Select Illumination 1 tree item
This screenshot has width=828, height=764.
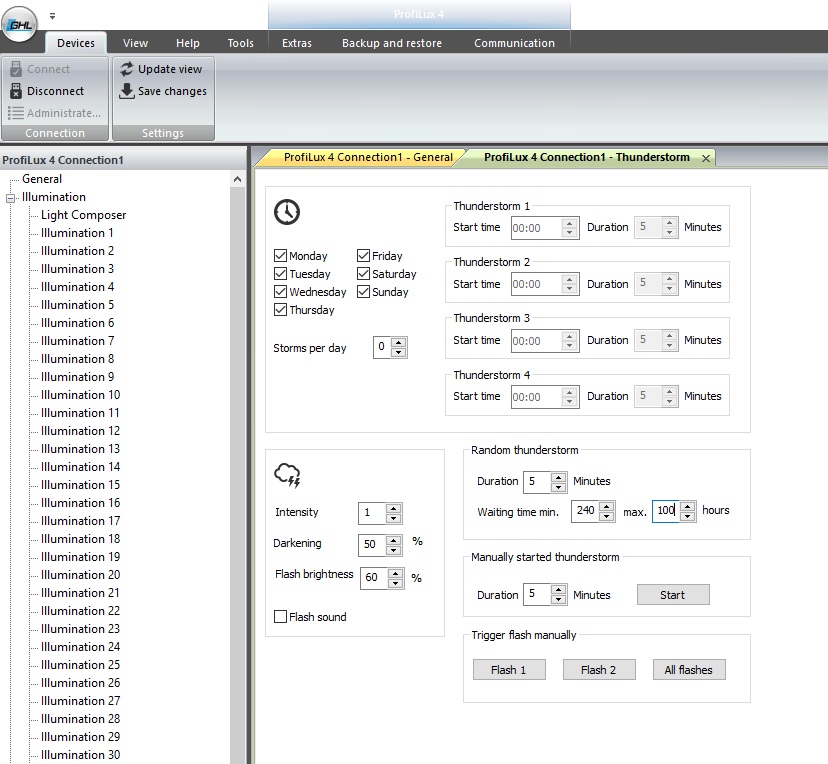(x=77, y=233)
